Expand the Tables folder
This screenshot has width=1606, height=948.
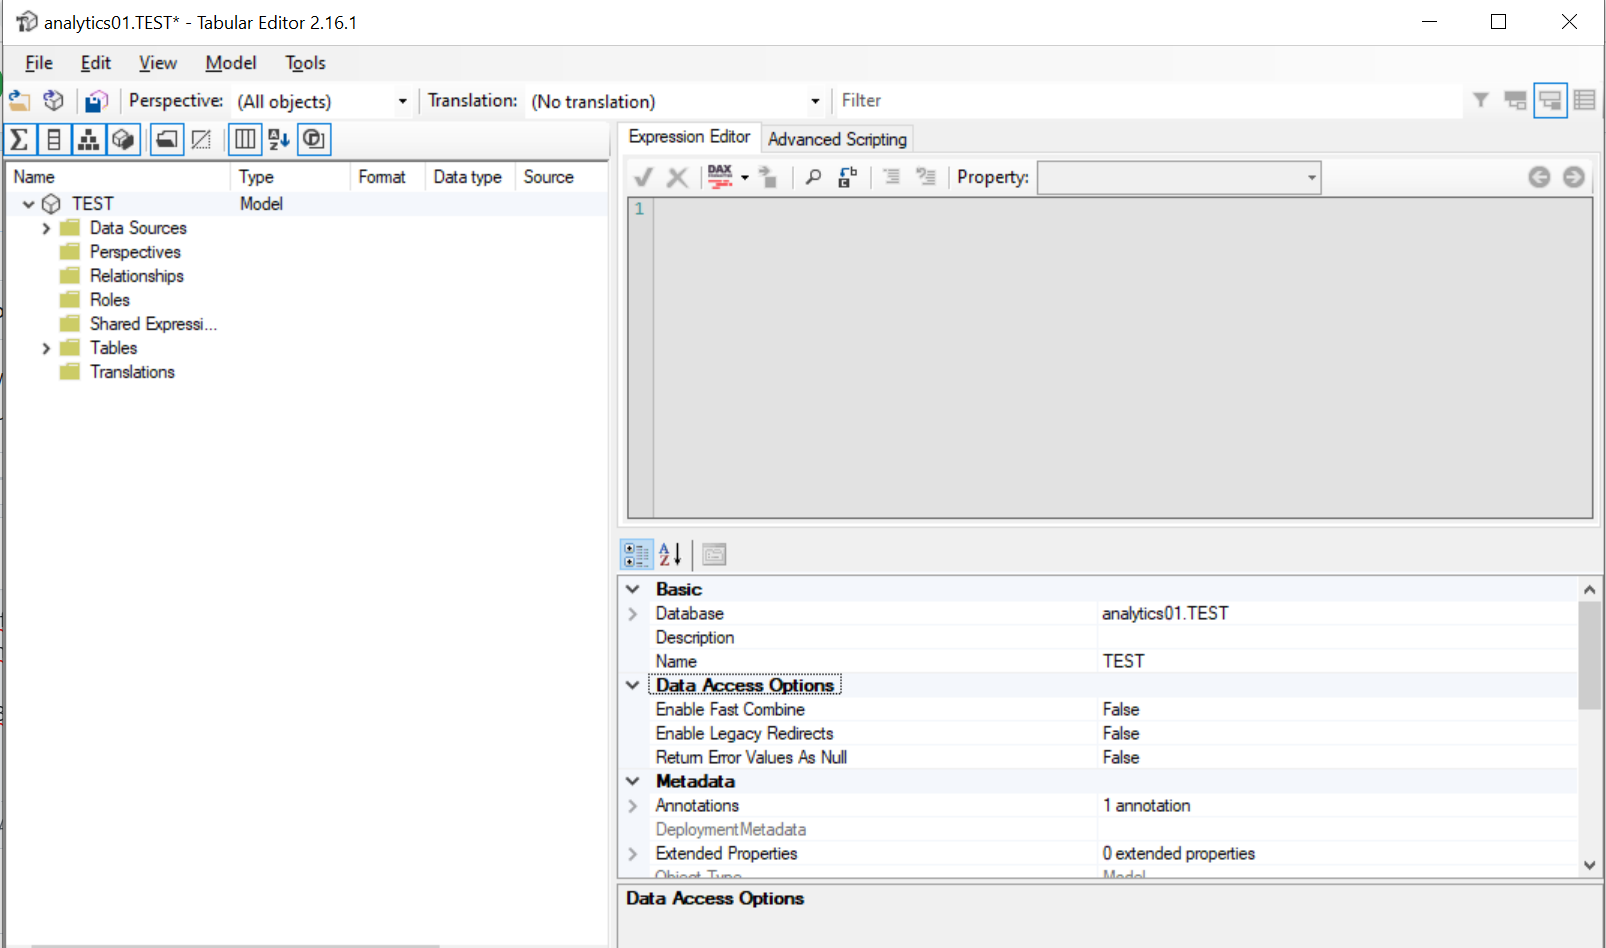pyautogui.click(x=46, y=347)
